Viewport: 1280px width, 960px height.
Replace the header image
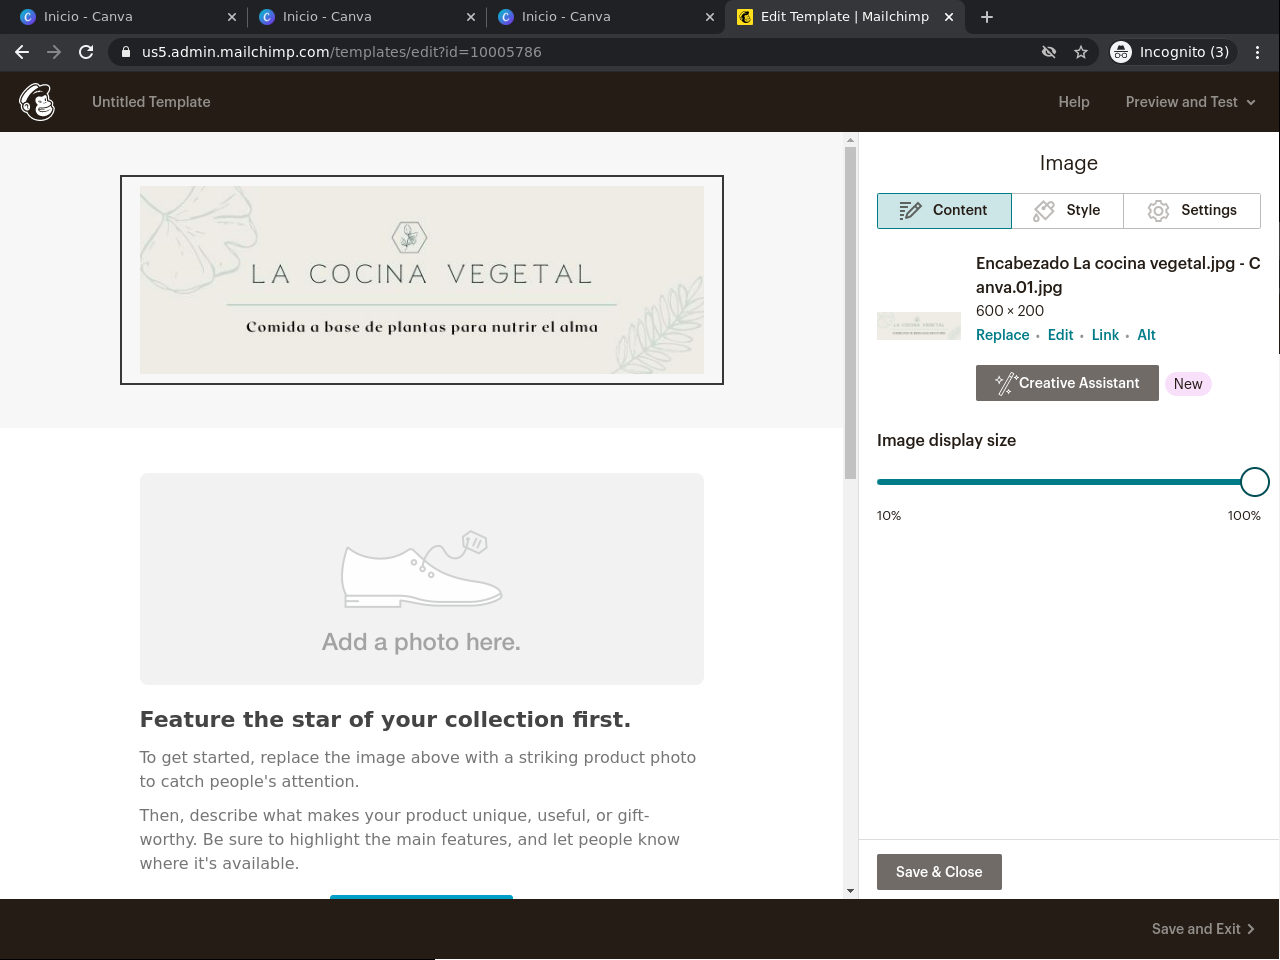pos(1002,335)
